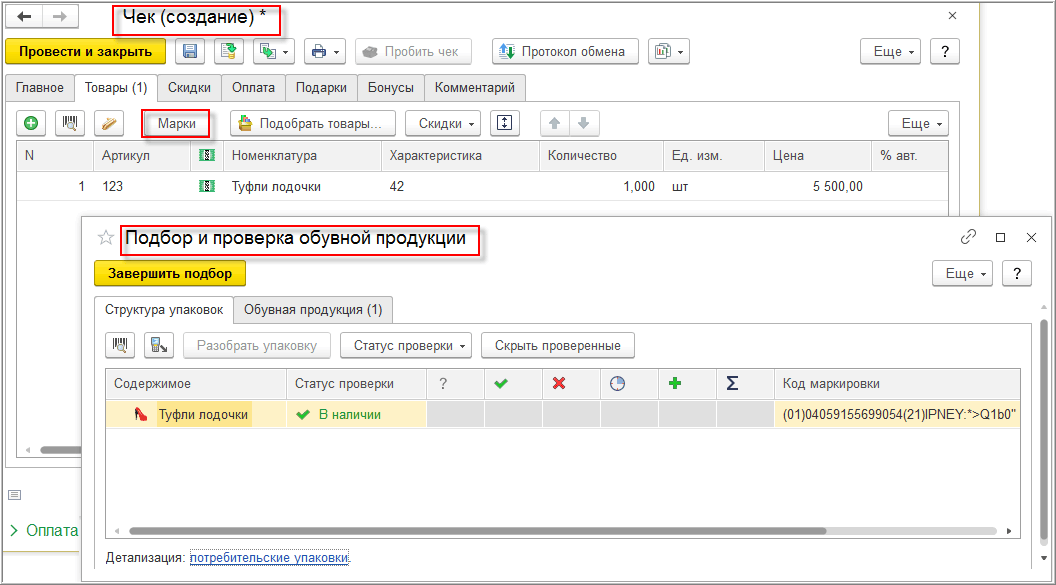Click the split-row icon after Скидки
Screen dimensions: 1056x585
(x=505, y=123)
